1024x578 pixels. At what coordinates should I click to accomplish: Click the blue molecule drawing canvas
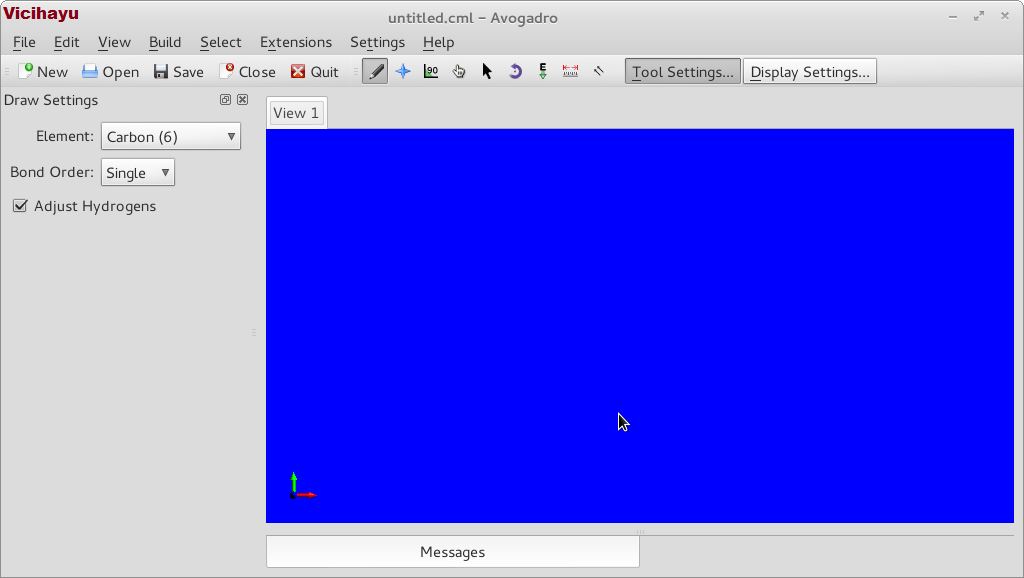(639, 326)
